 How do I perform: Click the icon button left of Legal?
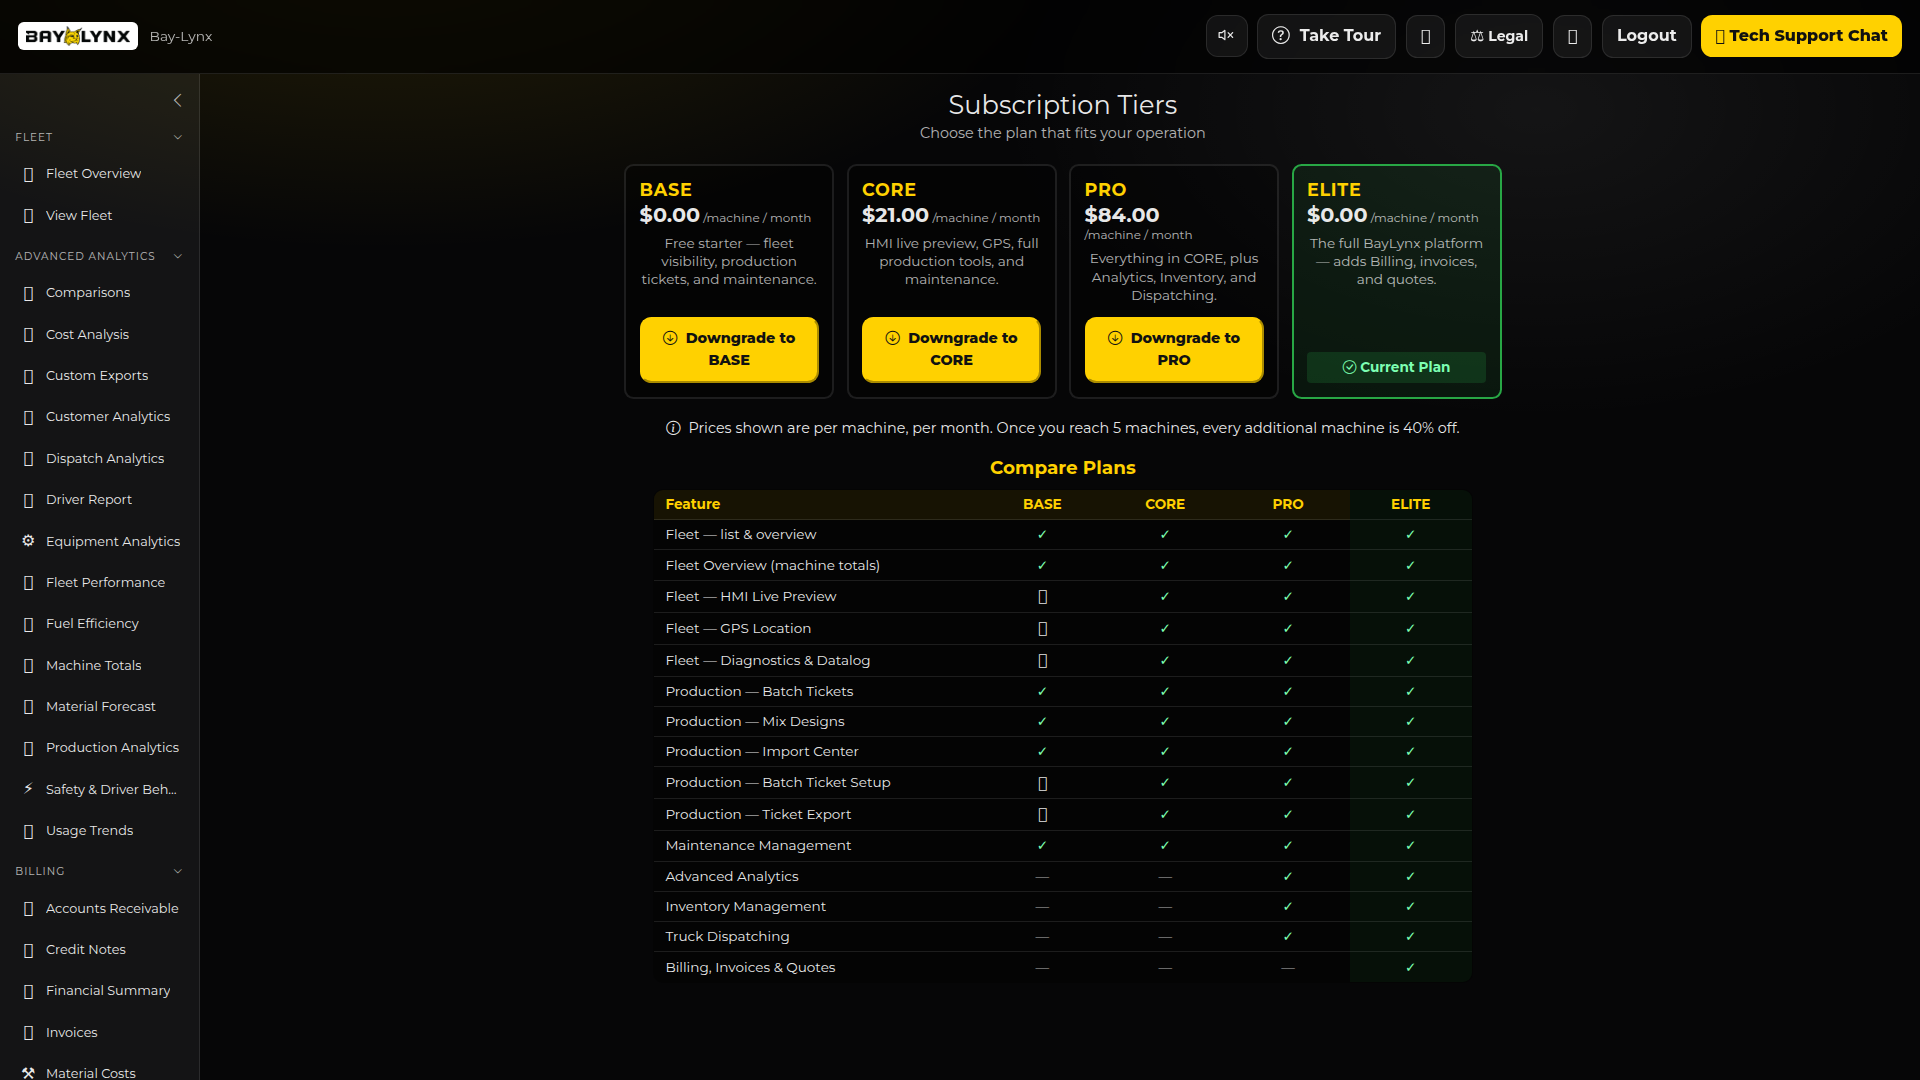1425,36
